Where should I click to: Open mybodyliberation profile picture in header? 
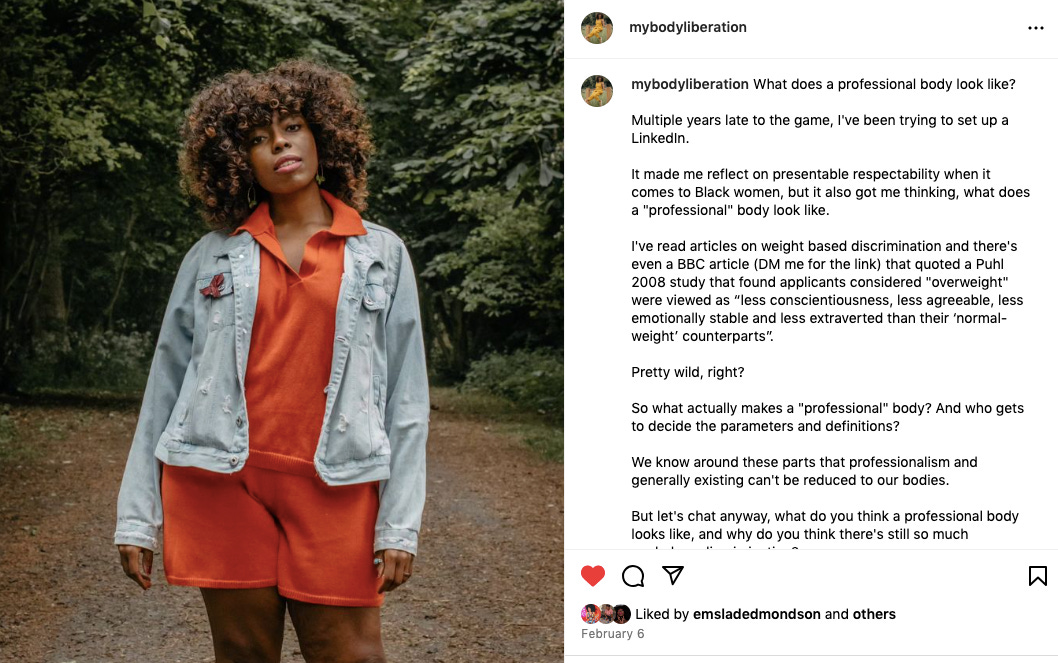coord(597,28)
